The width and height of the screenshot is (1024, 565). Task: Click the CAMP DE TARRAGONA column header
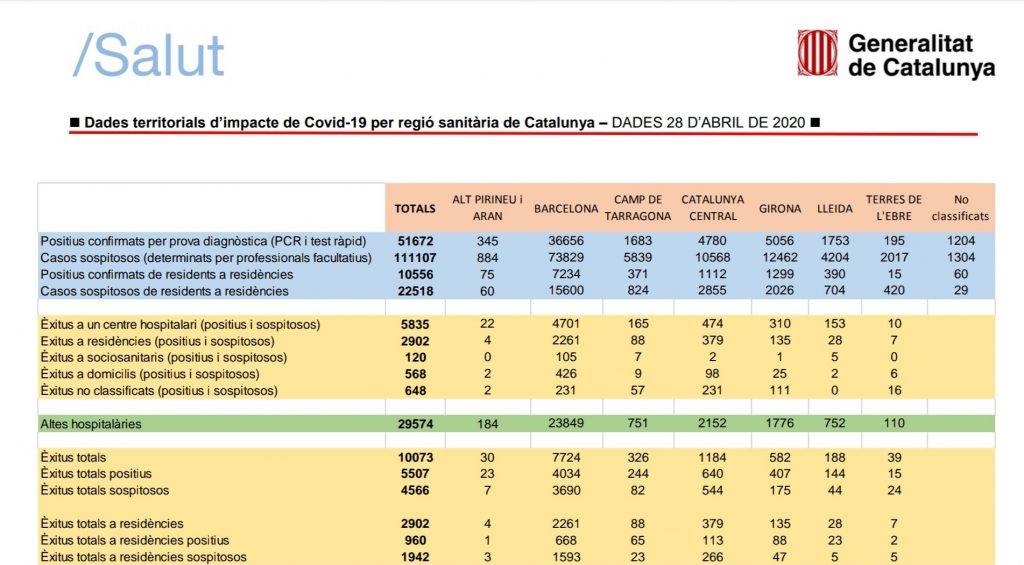click(x=638, y=208)
